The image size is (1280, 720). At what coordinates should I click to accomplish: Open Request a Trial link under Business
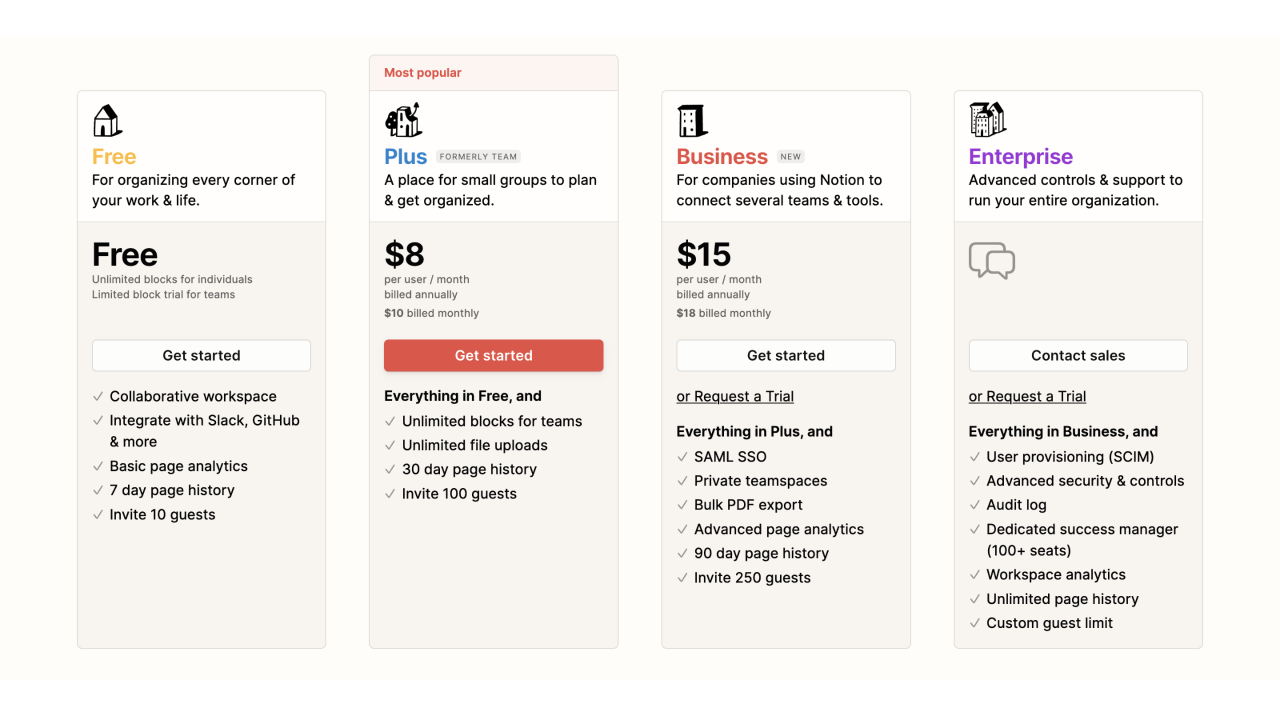pos(735,397)
